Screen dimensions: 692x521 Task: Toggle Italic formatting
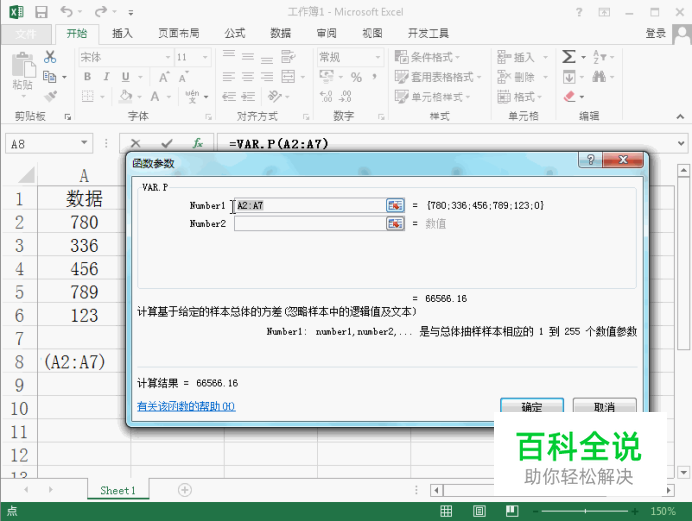point(106,77)
